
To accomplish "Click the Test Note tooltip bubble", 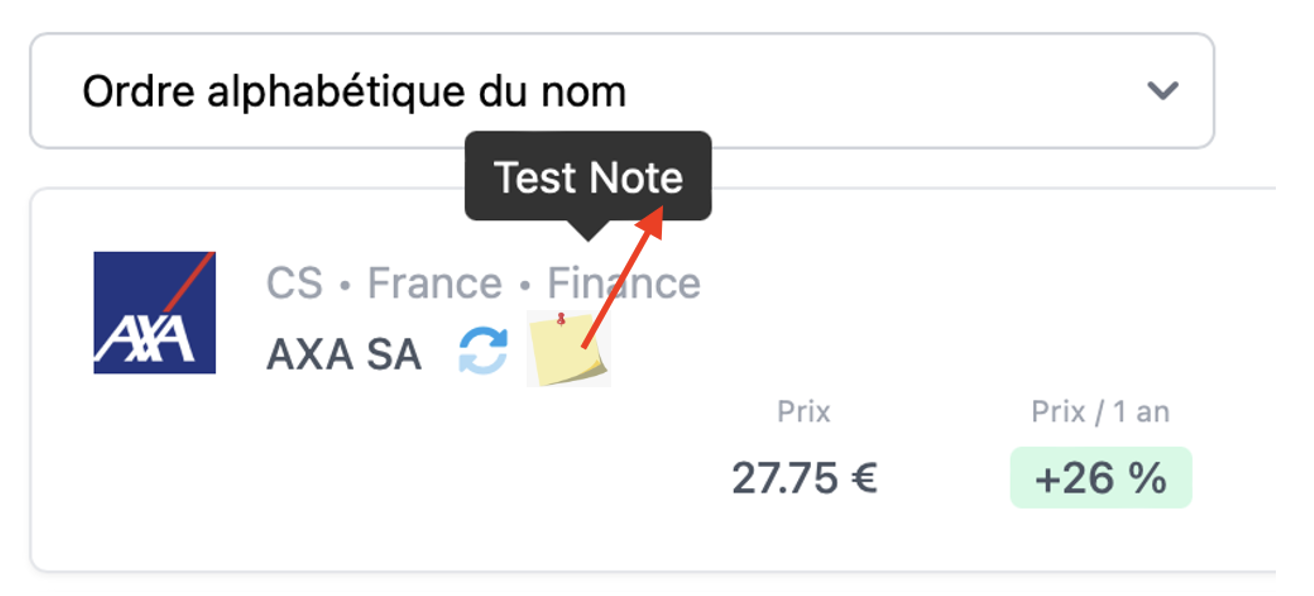I will [x=588, y=176].
